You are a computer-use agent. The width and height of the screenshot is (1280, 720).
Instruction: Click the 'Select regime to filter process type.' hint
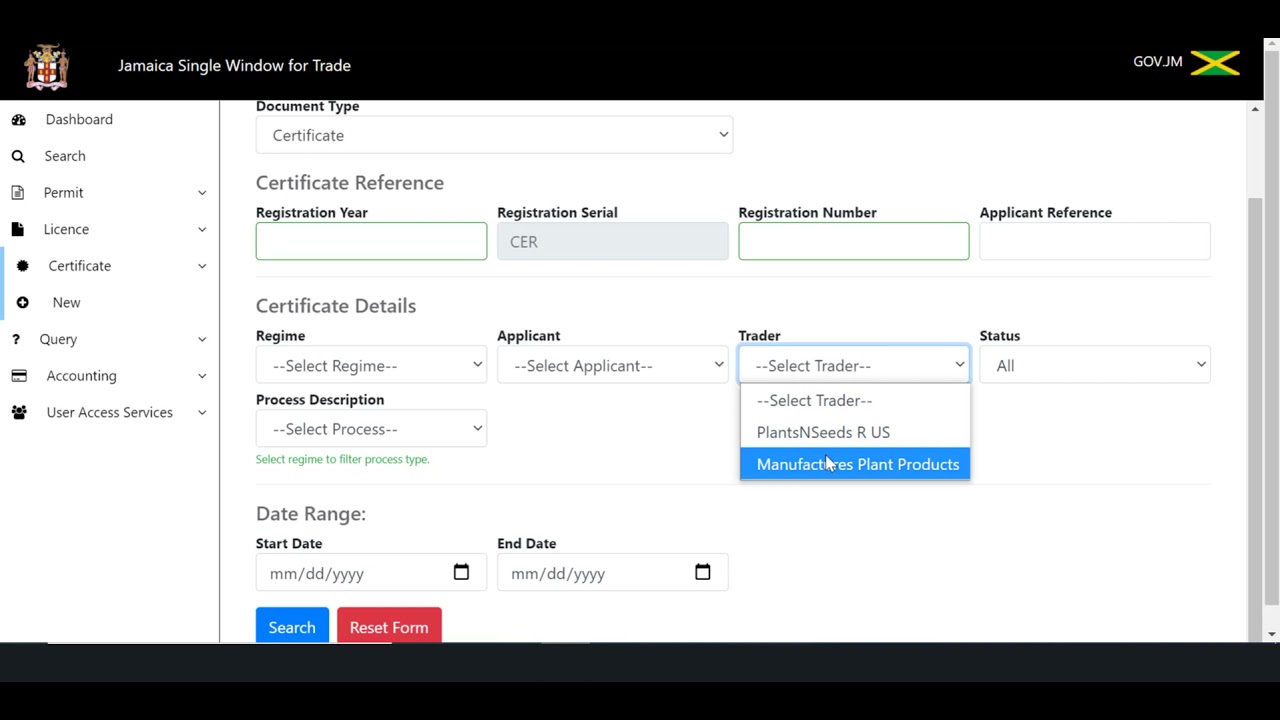(x=342, y=459)
